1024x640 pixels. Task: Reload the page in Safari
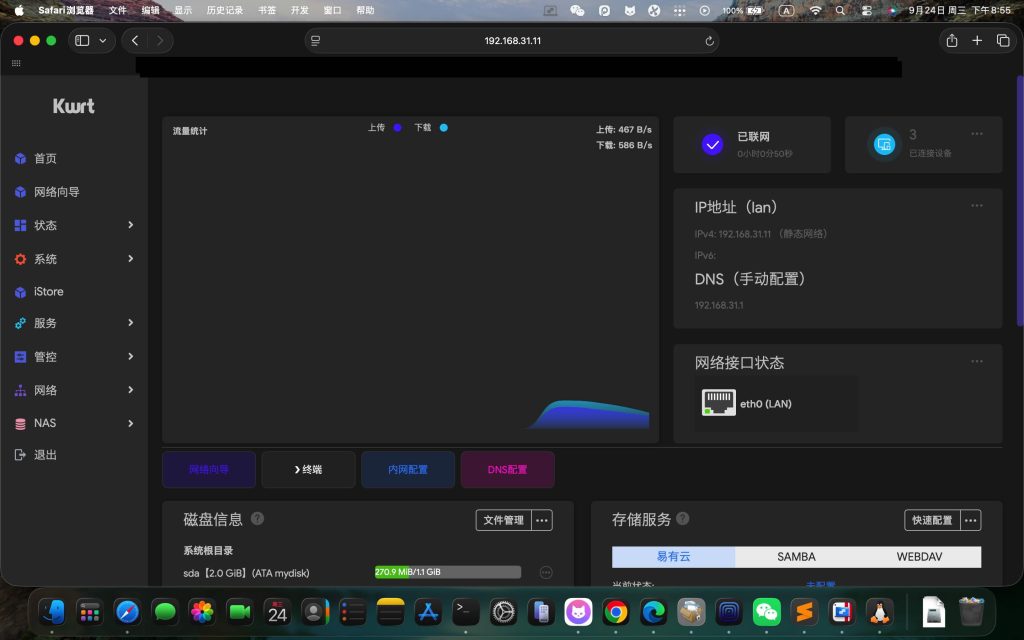click(x=710, y=41)
